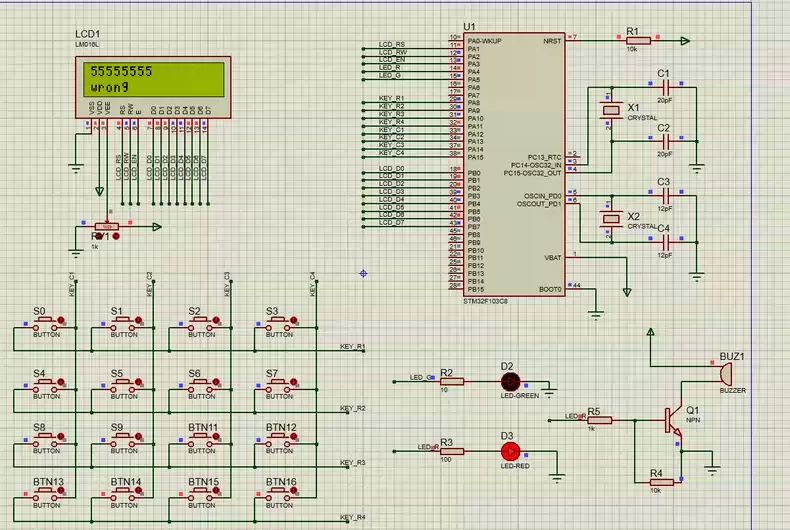Click the 'wrong' text on the LCD screen
Screen dimensions: 790x530
click(x=109, y=88)
